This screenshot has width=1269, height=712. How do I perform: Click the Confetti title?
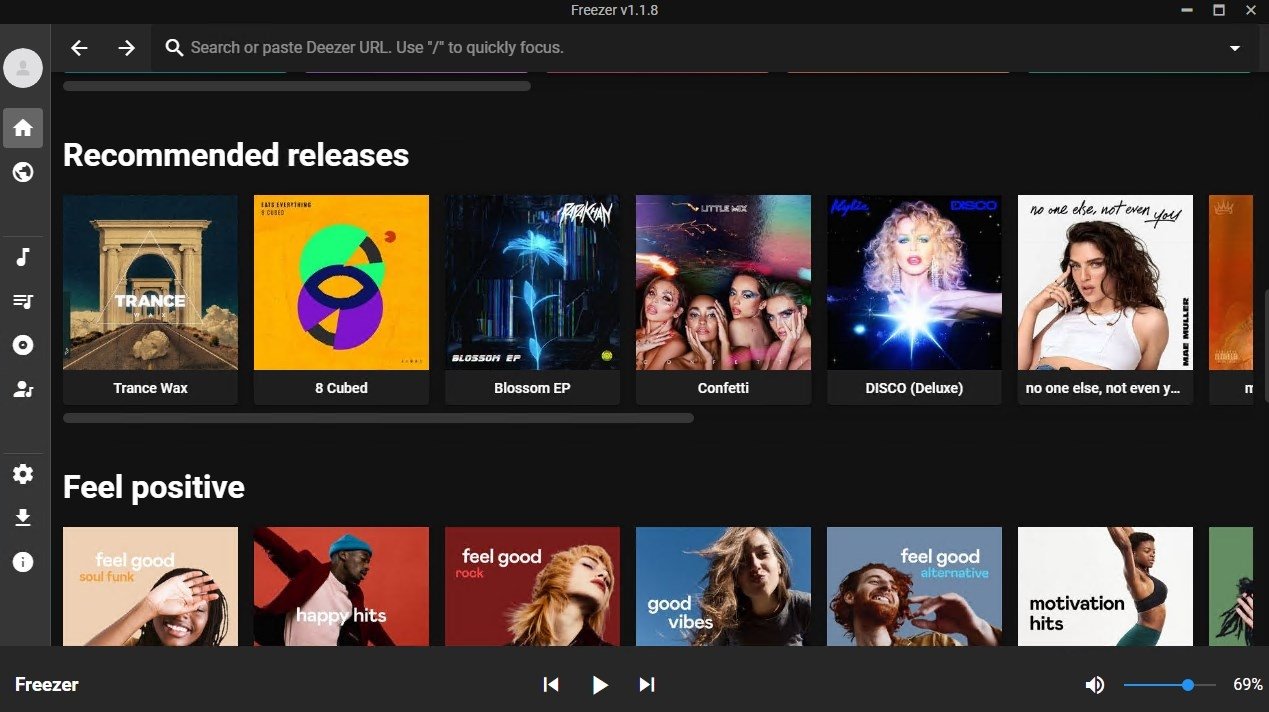click(723, 388)
